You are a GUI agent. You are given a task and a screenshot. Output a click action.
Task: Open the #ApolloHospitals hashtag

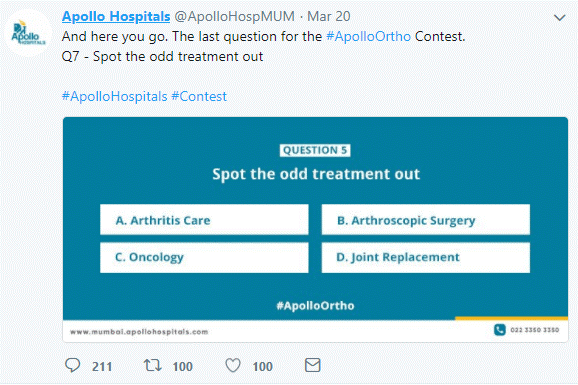pyautogui.click(x=115, y=96)
